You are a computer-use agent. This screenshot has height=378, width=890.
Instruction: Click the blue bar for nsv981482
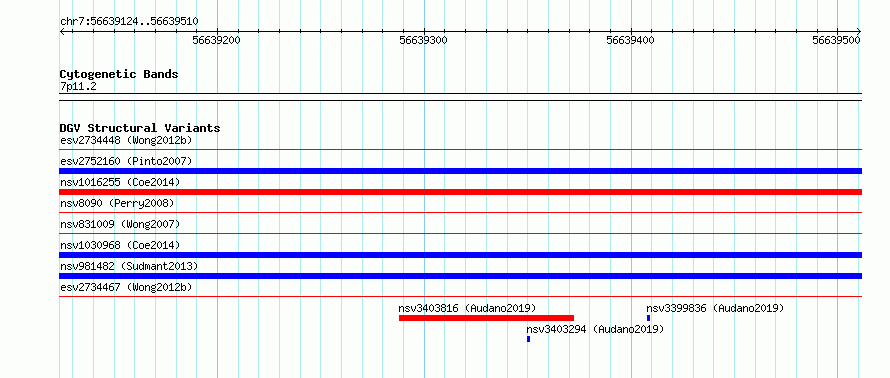pyautogui.click(x=460, y=276)
